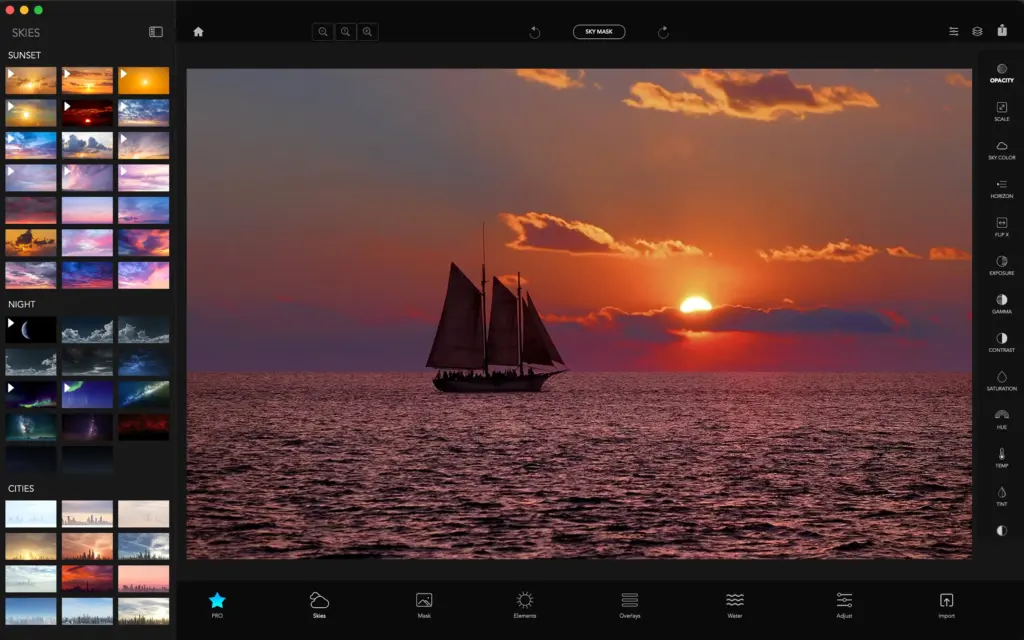Open the layers stack icon

[977, 32]
